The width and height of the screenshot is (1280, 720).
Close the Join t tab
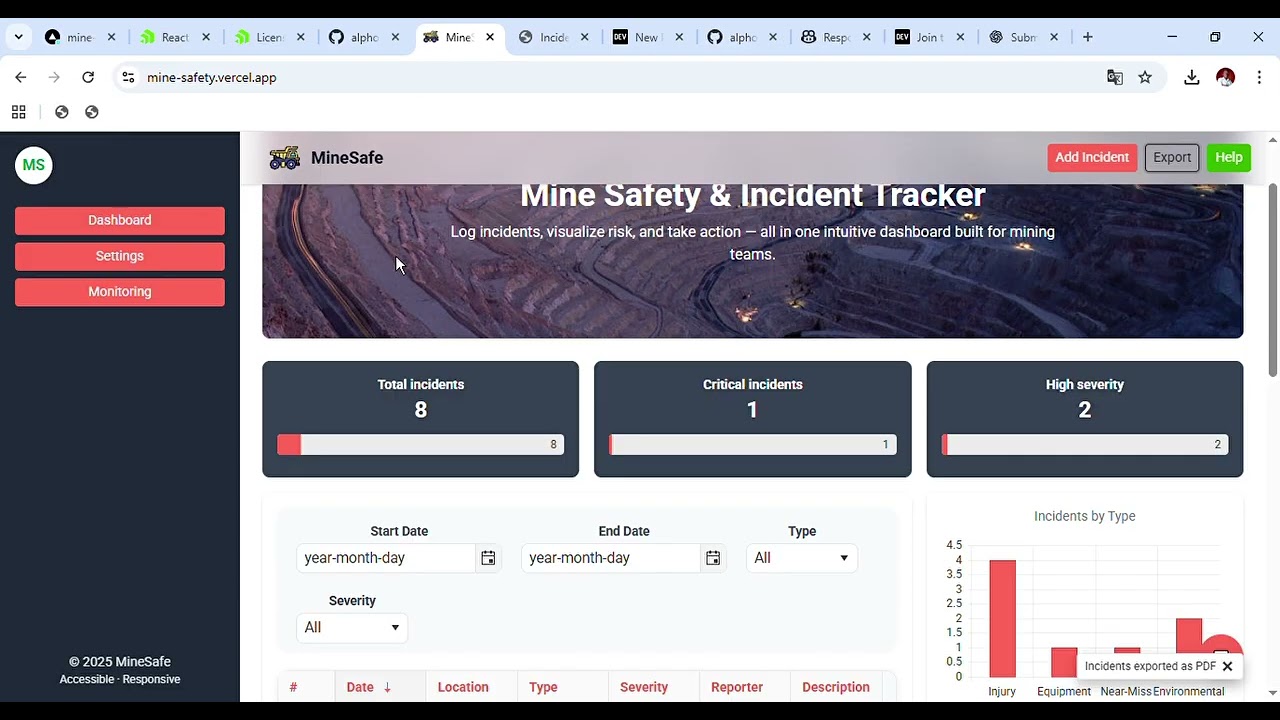point(960,37)
